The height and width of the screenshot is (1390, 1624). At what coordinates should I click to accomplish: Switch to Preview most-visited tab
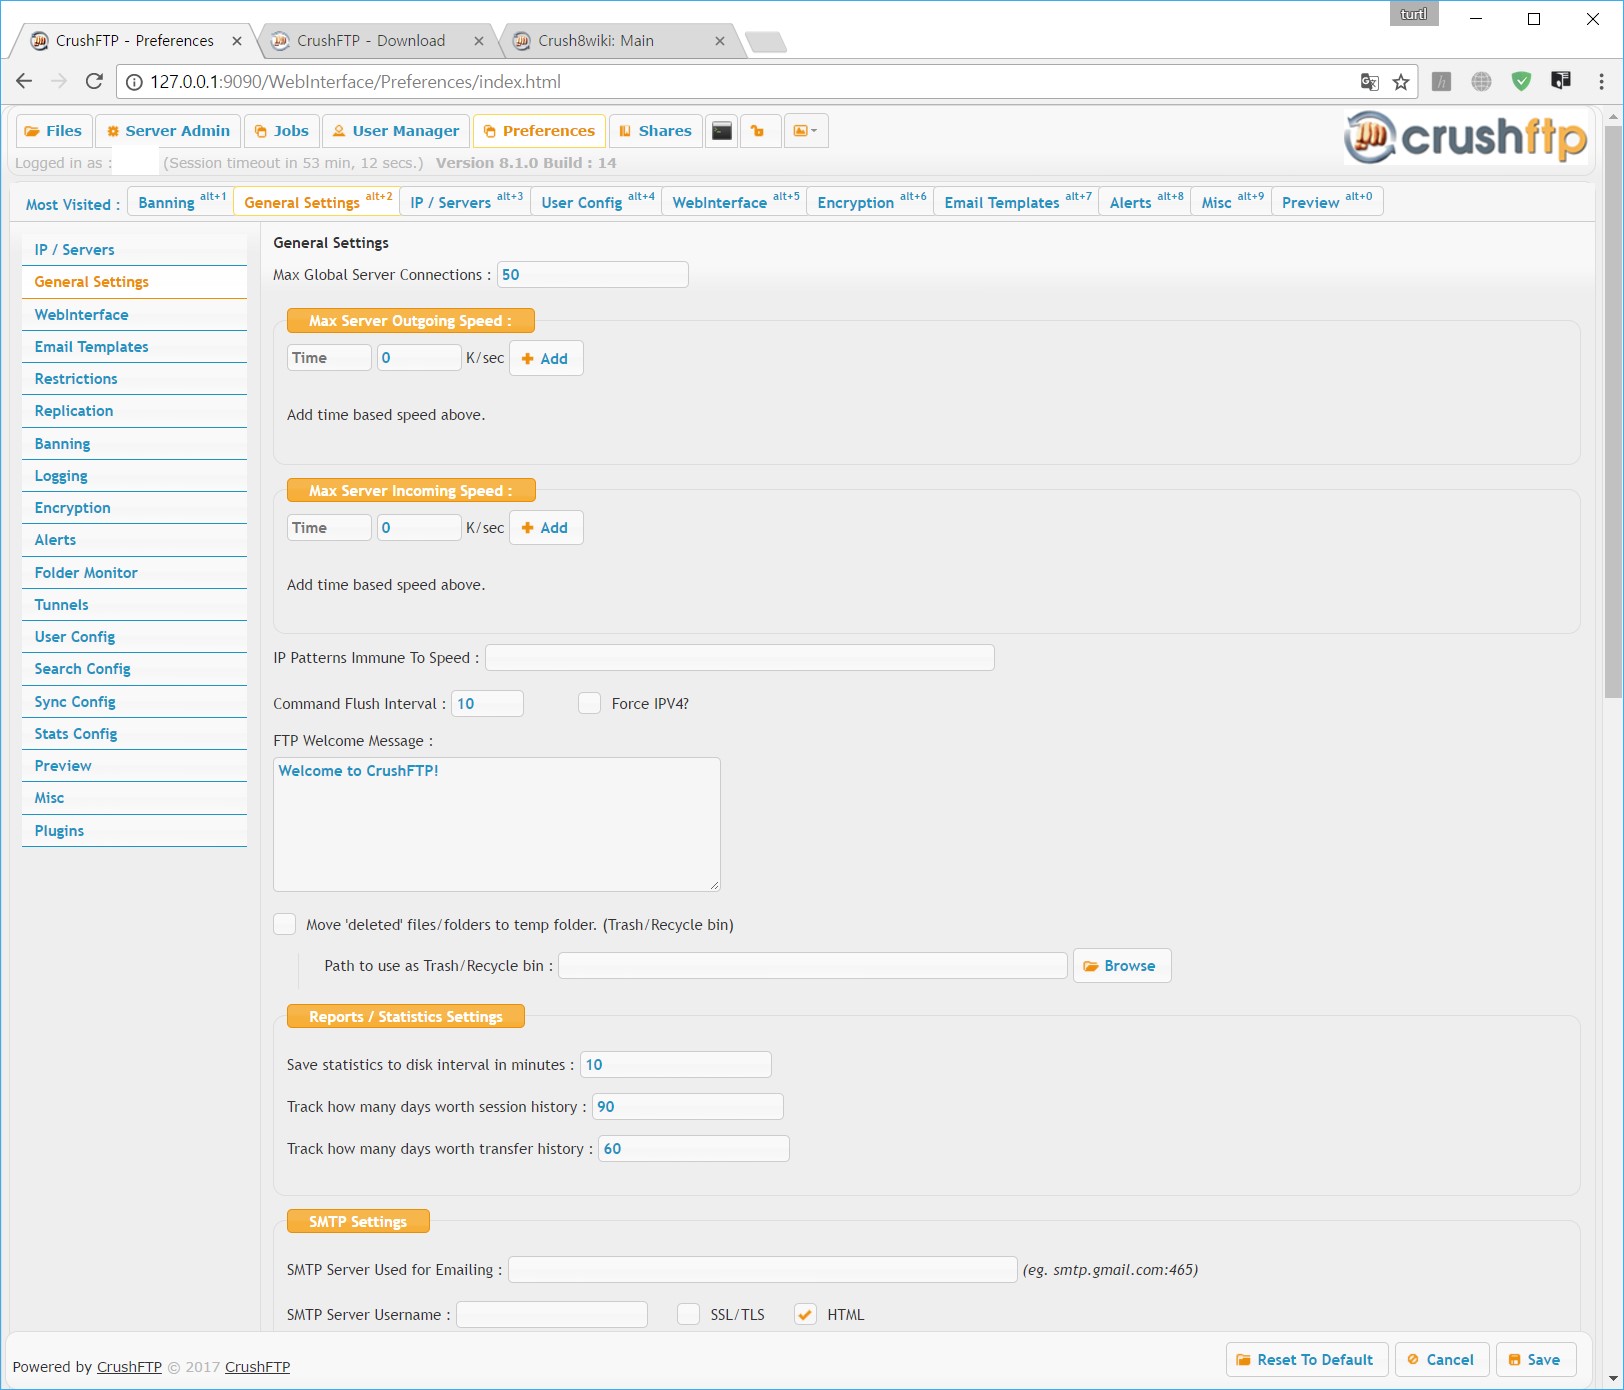coord(1327,201)
